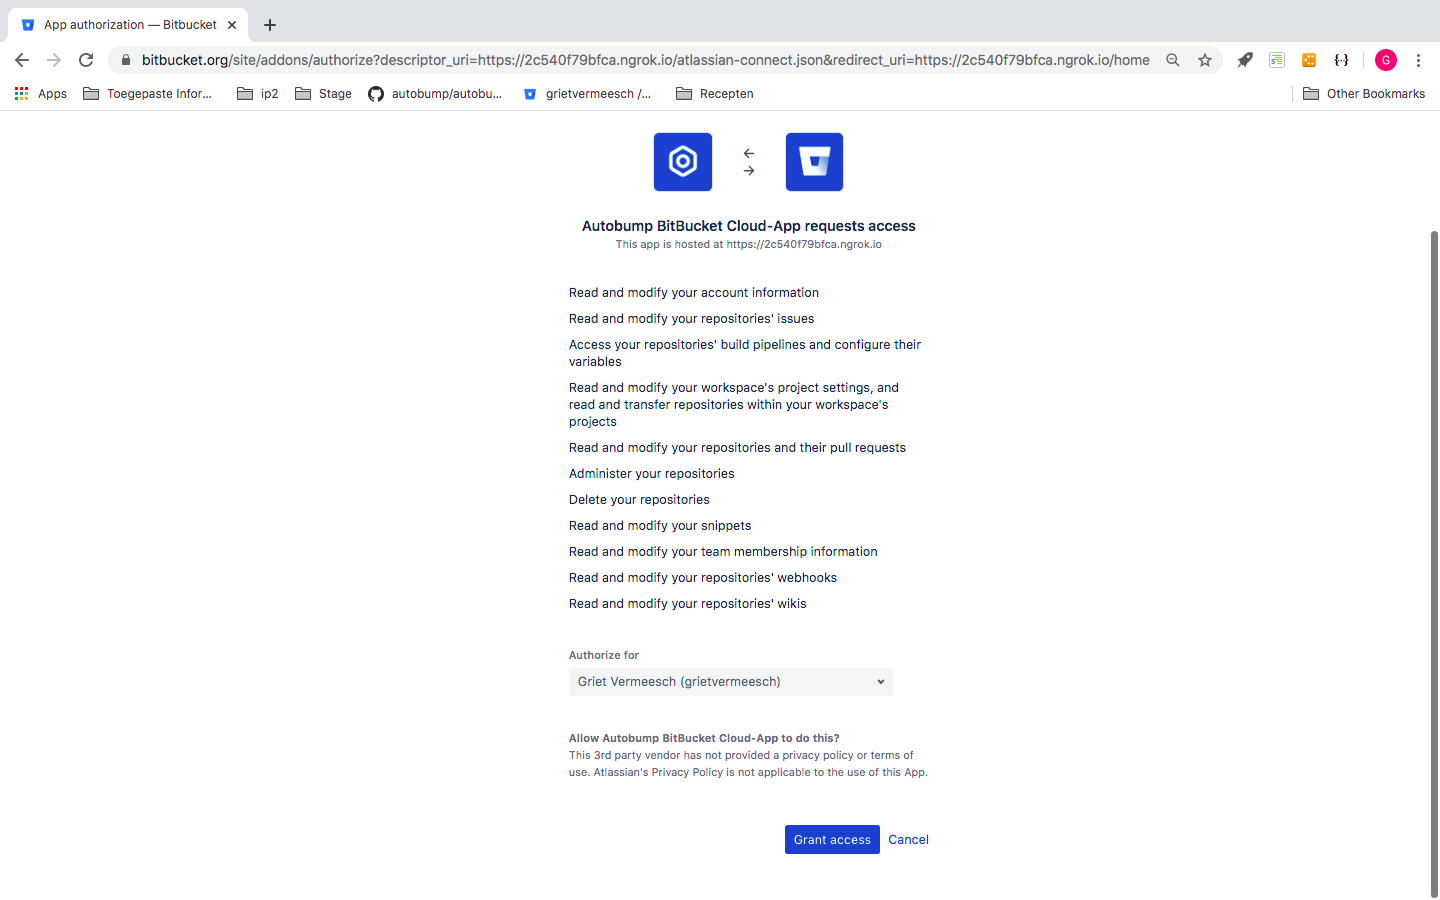
Task: Click the privacy policy disclaimer paragraph
Action: (748, 764)
